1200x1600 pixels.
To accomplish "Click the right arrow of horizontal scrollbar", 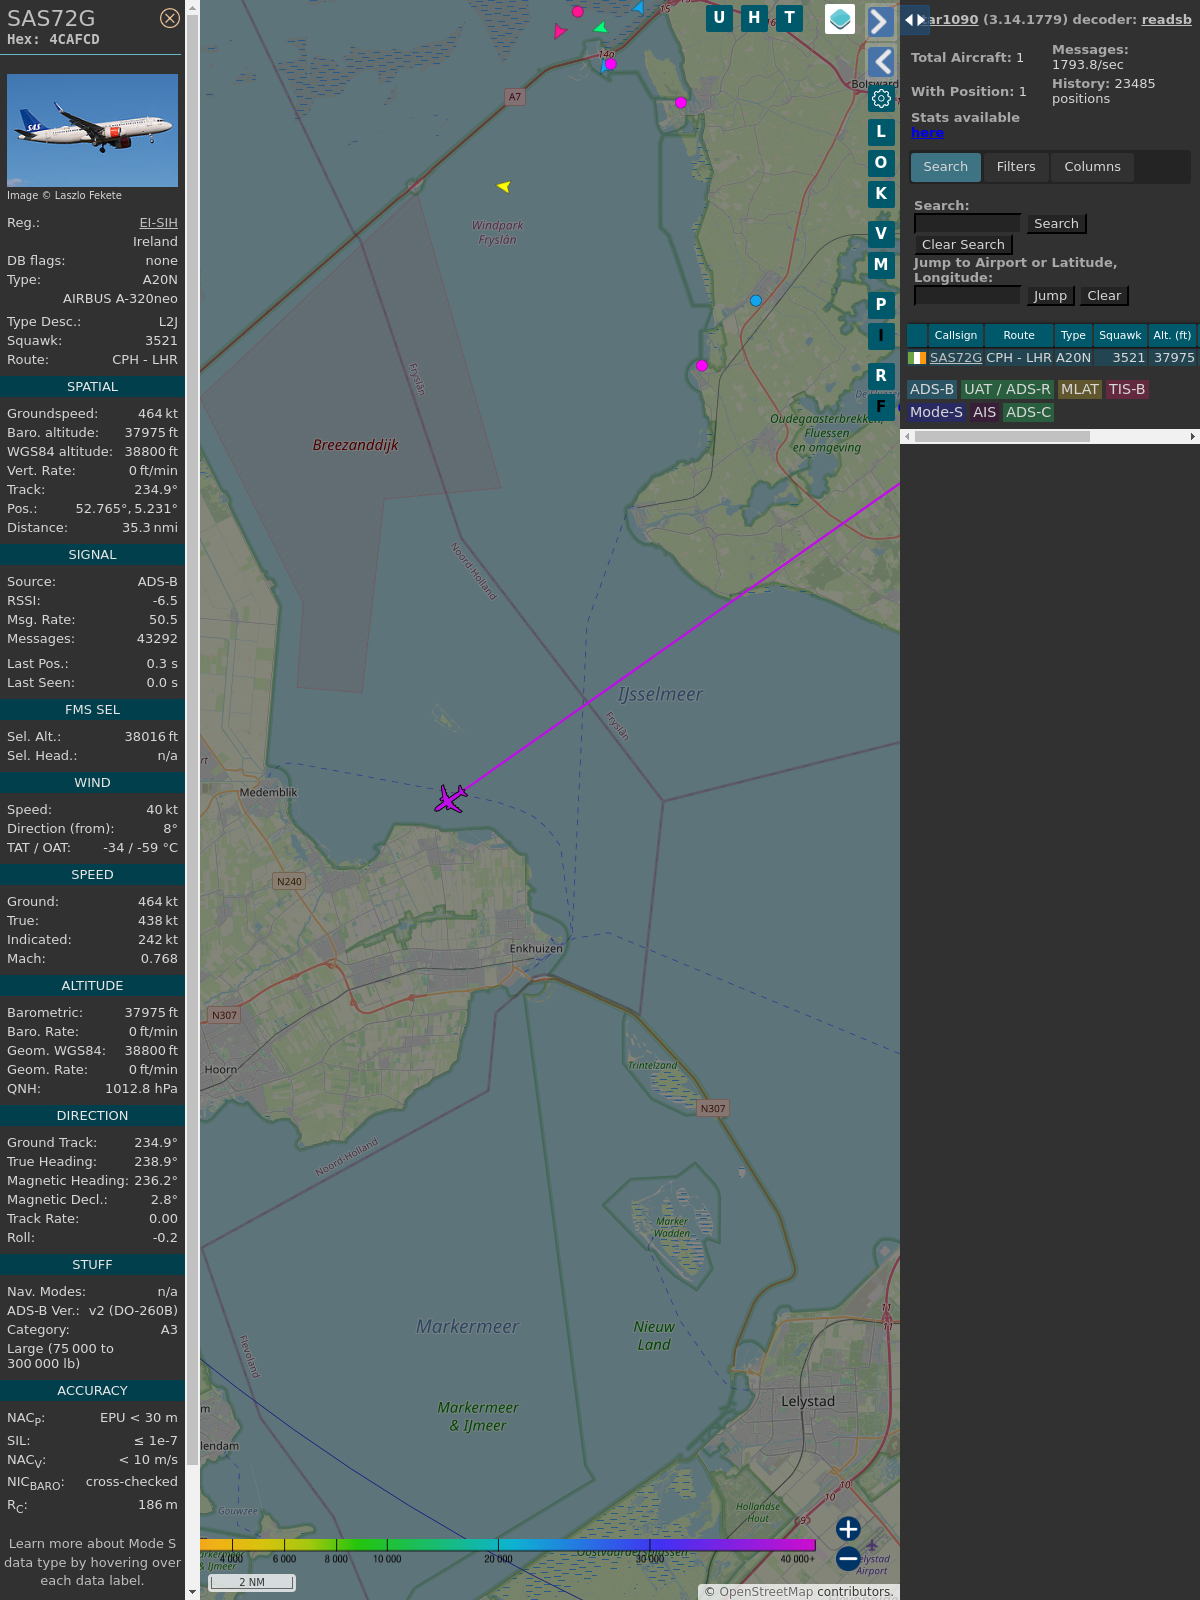I will (x=1193, y=437).
